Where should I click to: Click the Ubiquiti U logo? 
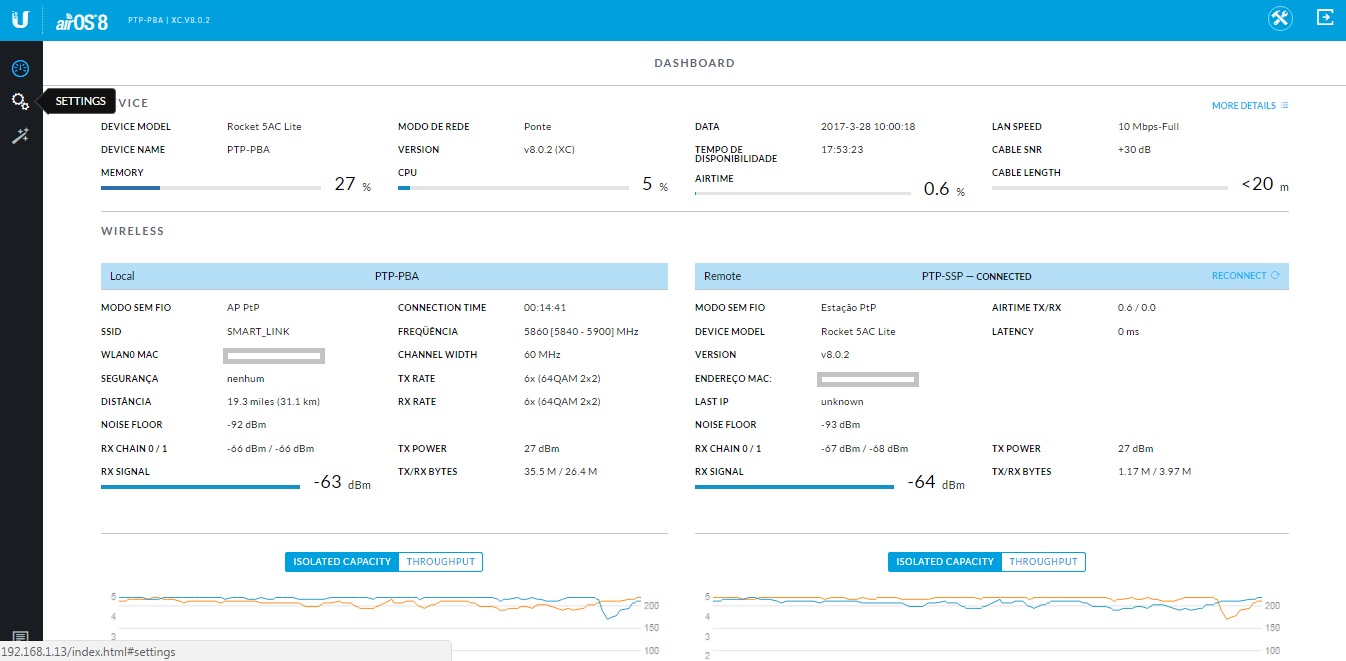coord(20,19)
